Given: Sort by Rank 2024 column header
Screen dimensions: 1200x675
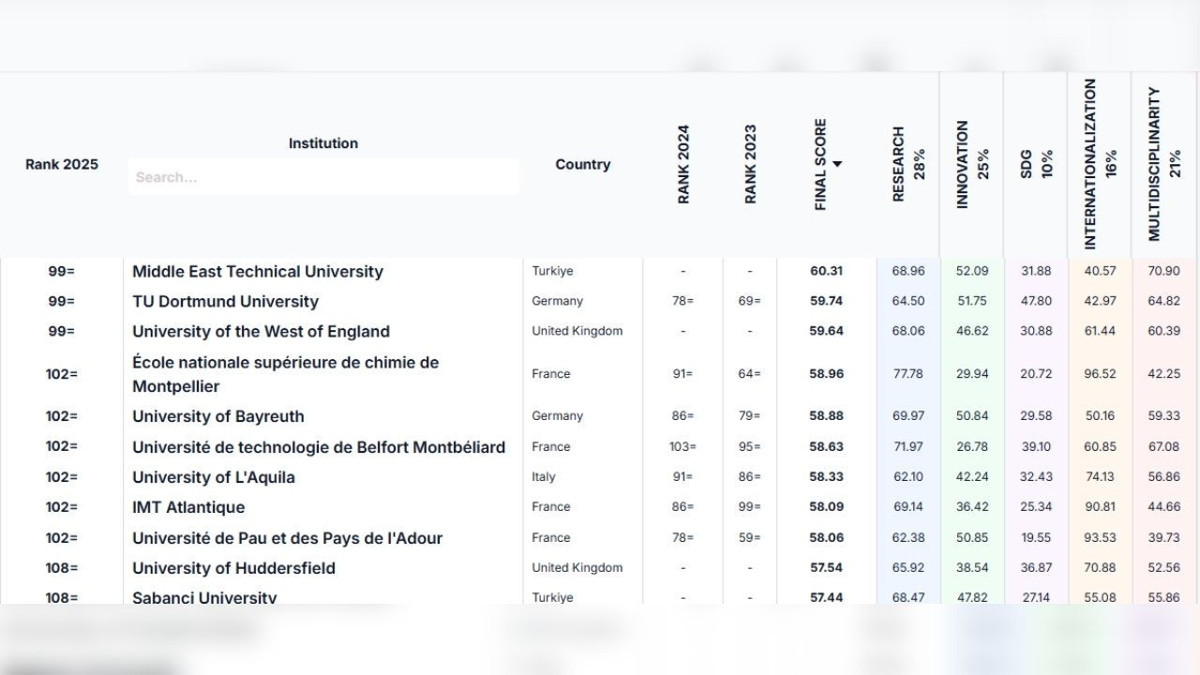Looking at the screenshot, I should tap(684, 164).
